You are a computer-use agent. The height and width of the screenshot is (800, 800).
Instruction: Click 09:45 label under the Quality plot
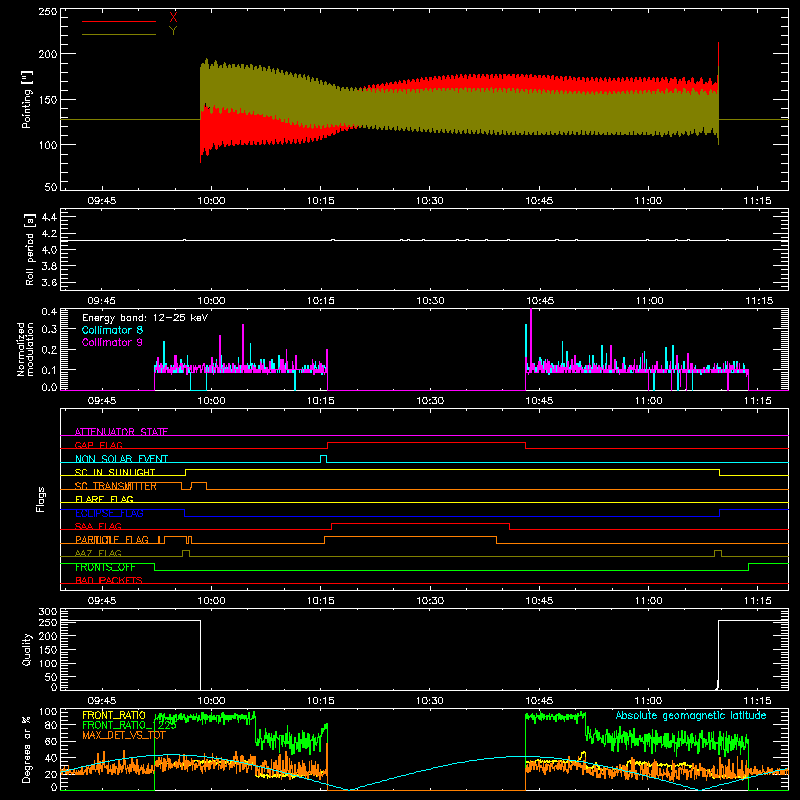102,701
